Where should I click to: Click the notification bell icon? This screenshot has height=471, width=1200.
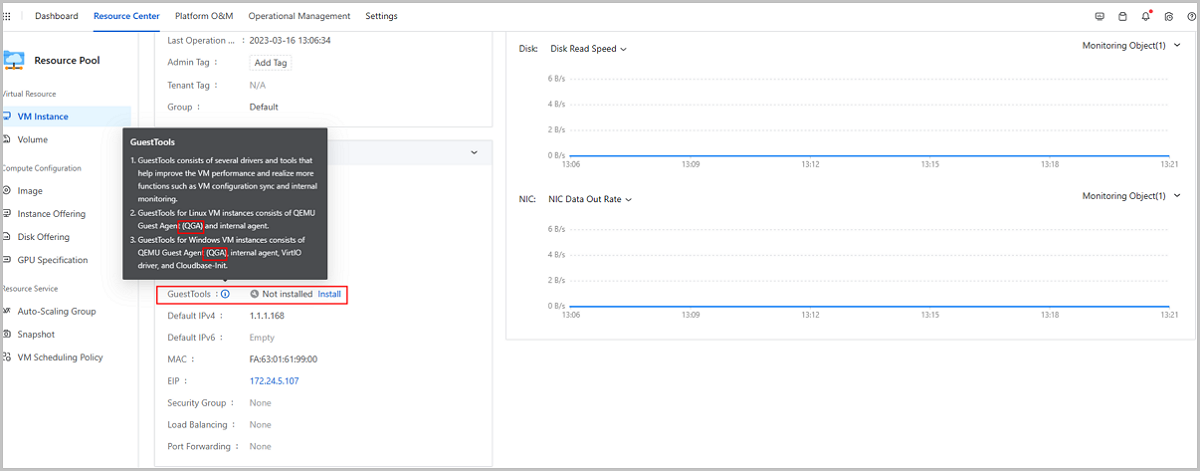1145,17
